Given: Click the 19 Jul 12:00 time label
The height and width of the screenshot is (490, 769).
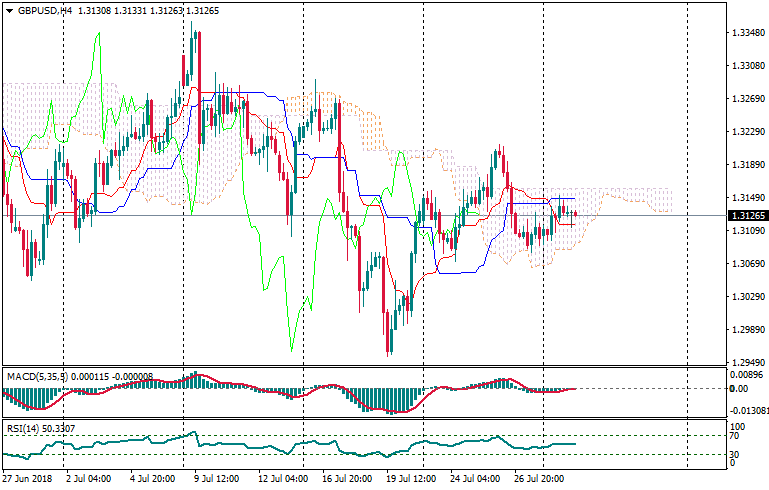Looking at the screenshot, I should tap(412, 479).
